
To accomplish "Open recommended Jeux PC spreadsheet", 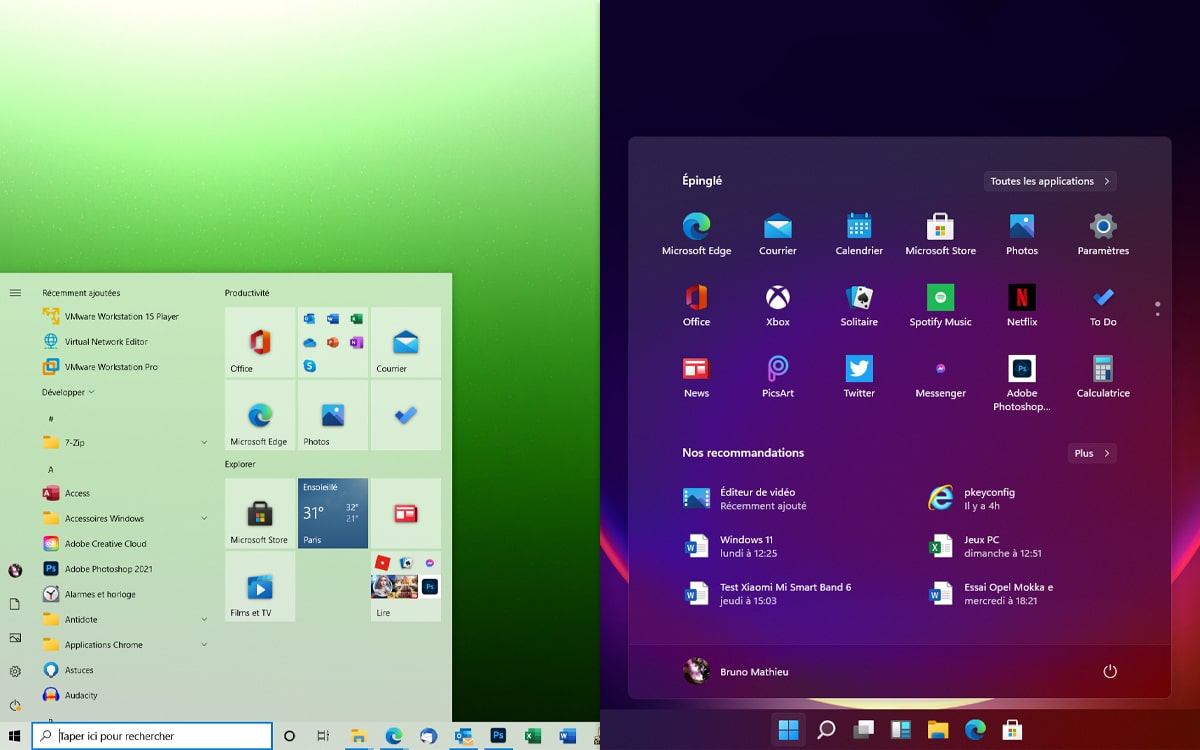I will 985,546.
